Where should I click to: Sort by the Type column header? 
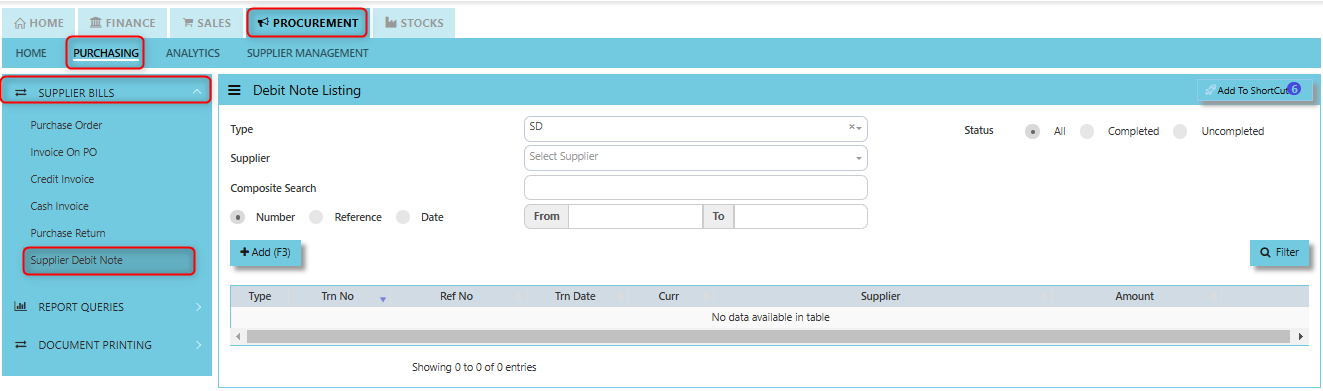[260, 296]
